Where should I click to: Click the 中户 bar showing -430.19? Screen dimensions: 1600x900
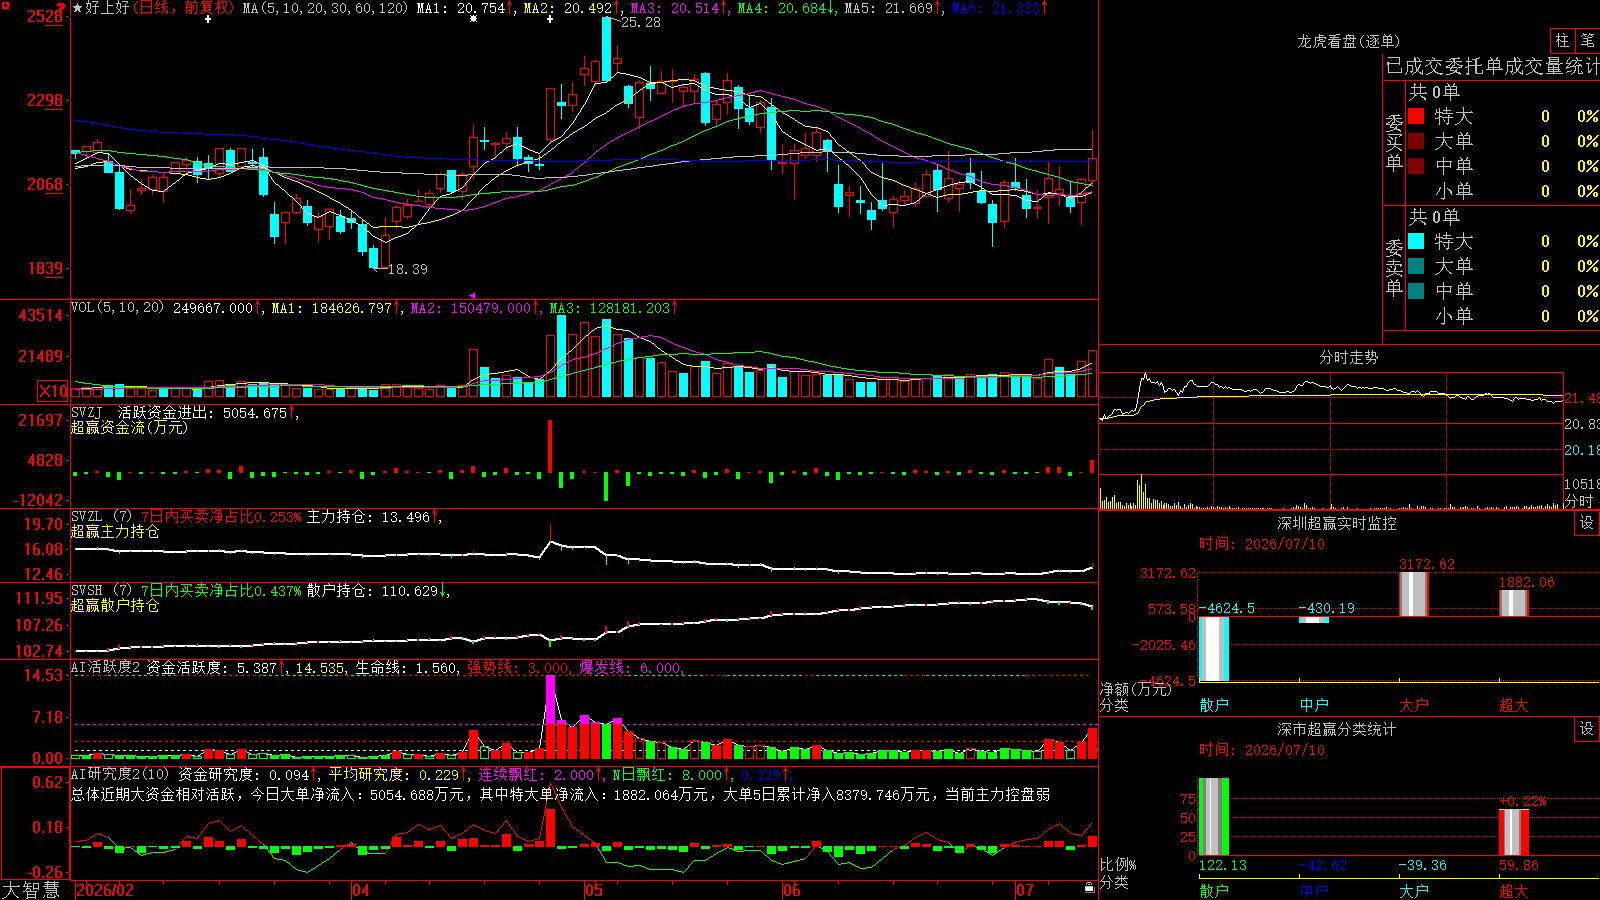pyautogui.click(x=1314, y=620)
